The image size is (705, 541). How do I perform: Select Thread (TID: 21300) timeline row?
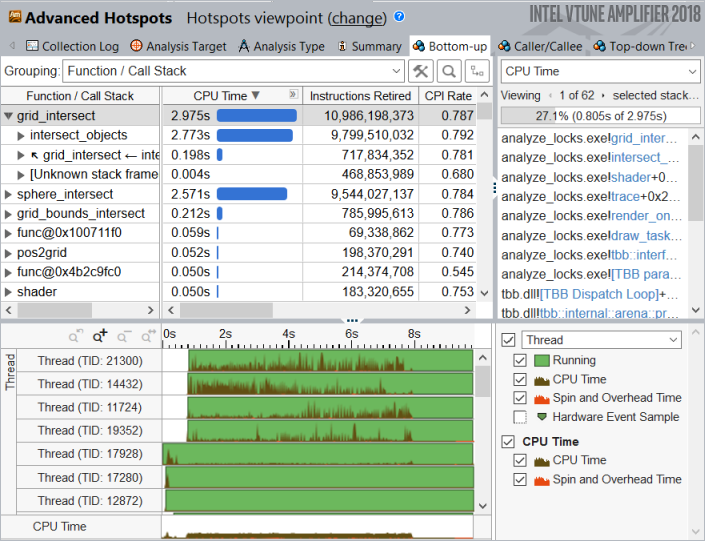point(90,361)
